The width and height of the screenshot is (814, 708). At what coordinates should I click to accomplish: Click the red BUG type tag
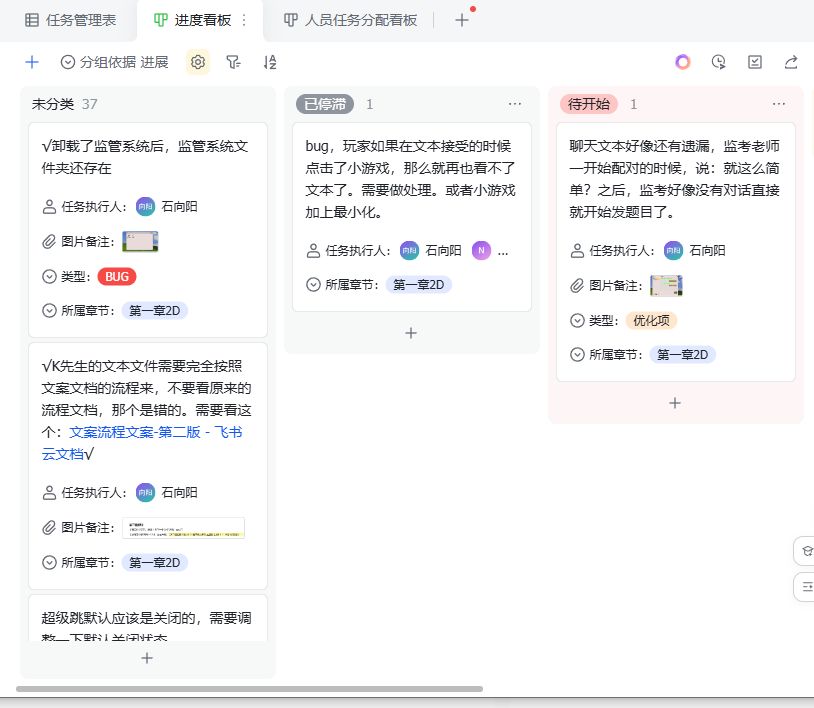(x=117, y=276)
